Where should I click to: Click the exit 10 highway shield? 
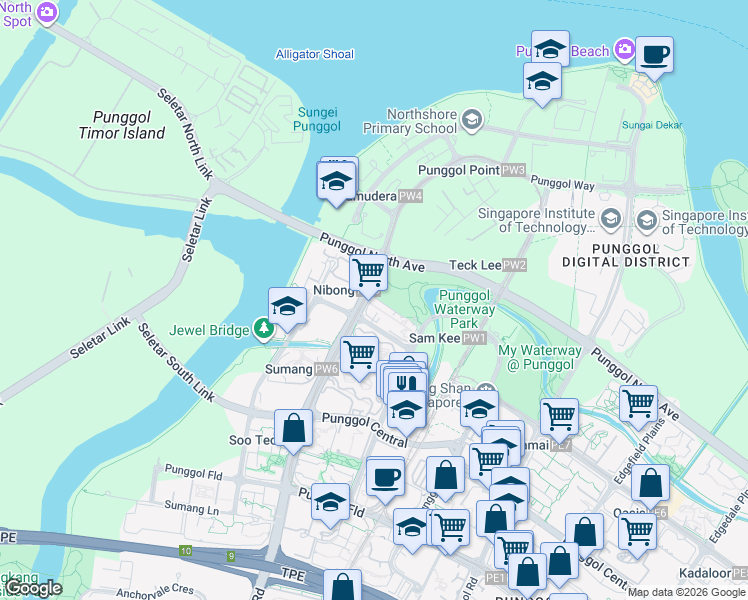click(x=186, y=551)
